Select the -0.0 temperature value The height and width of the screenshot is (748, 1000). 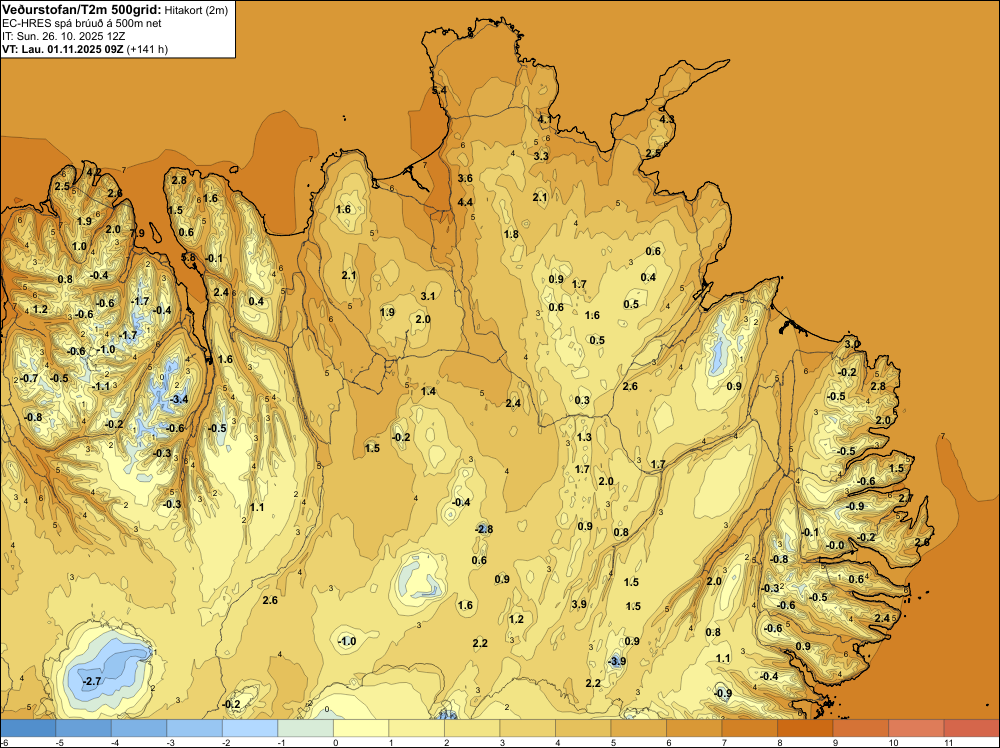tap(835, 545)
